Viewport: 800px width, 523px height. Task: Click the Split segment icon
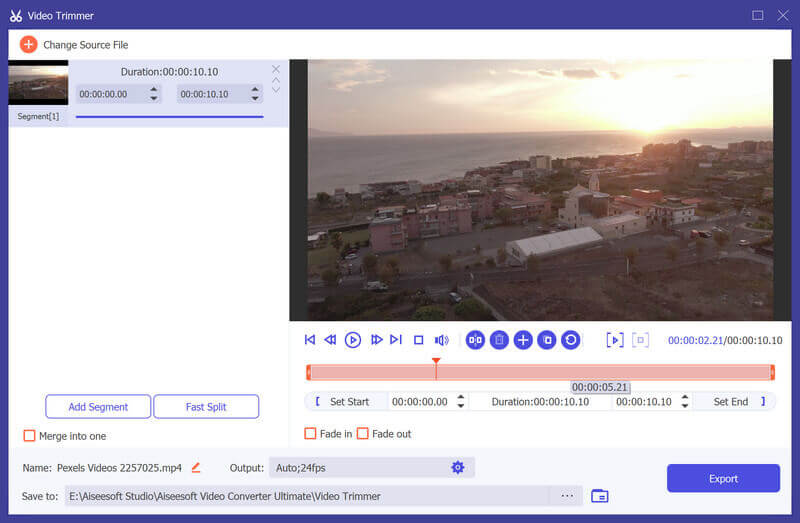[x=475, y=340]
